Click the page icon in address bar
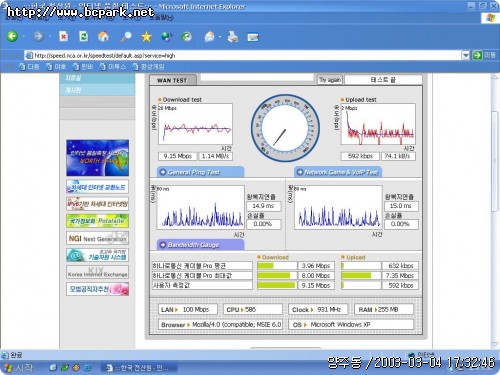Image resolution: width=500 pixels, height=375 pixels. [x=29, y=55]
